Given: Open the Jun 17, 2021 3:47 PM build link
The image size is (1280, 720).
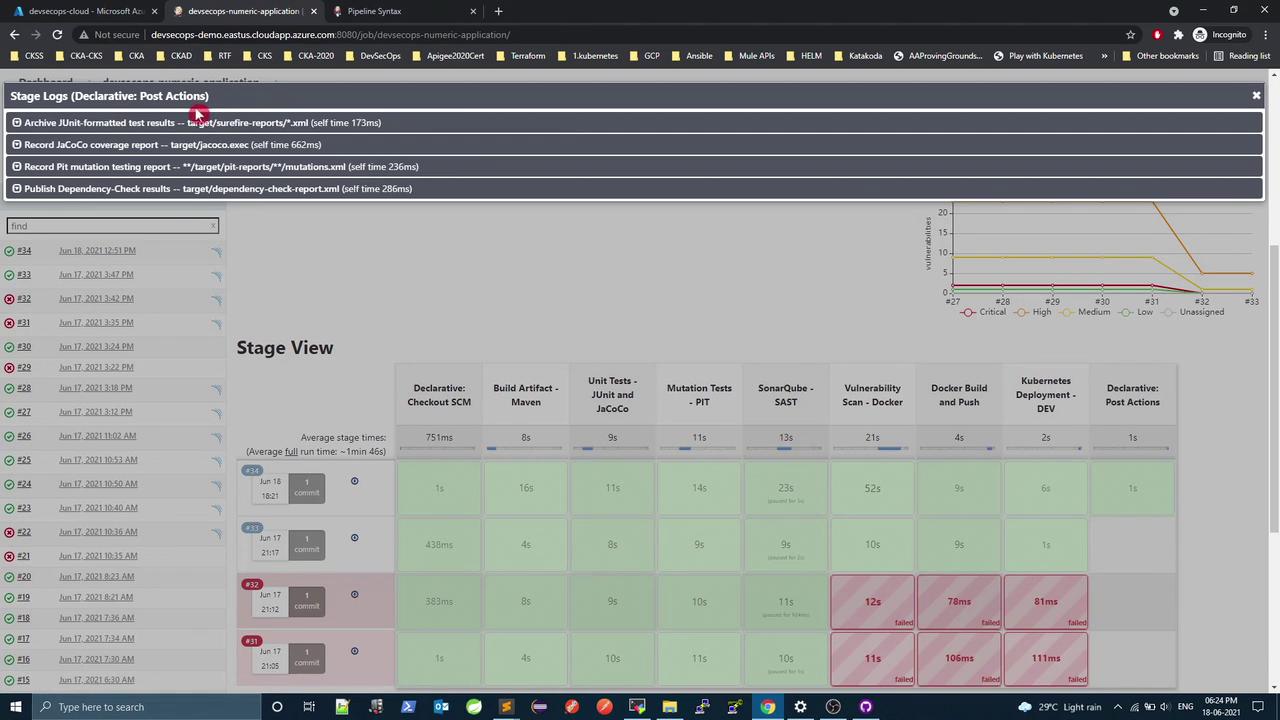Looking at the screenshot, I should 96,275.
